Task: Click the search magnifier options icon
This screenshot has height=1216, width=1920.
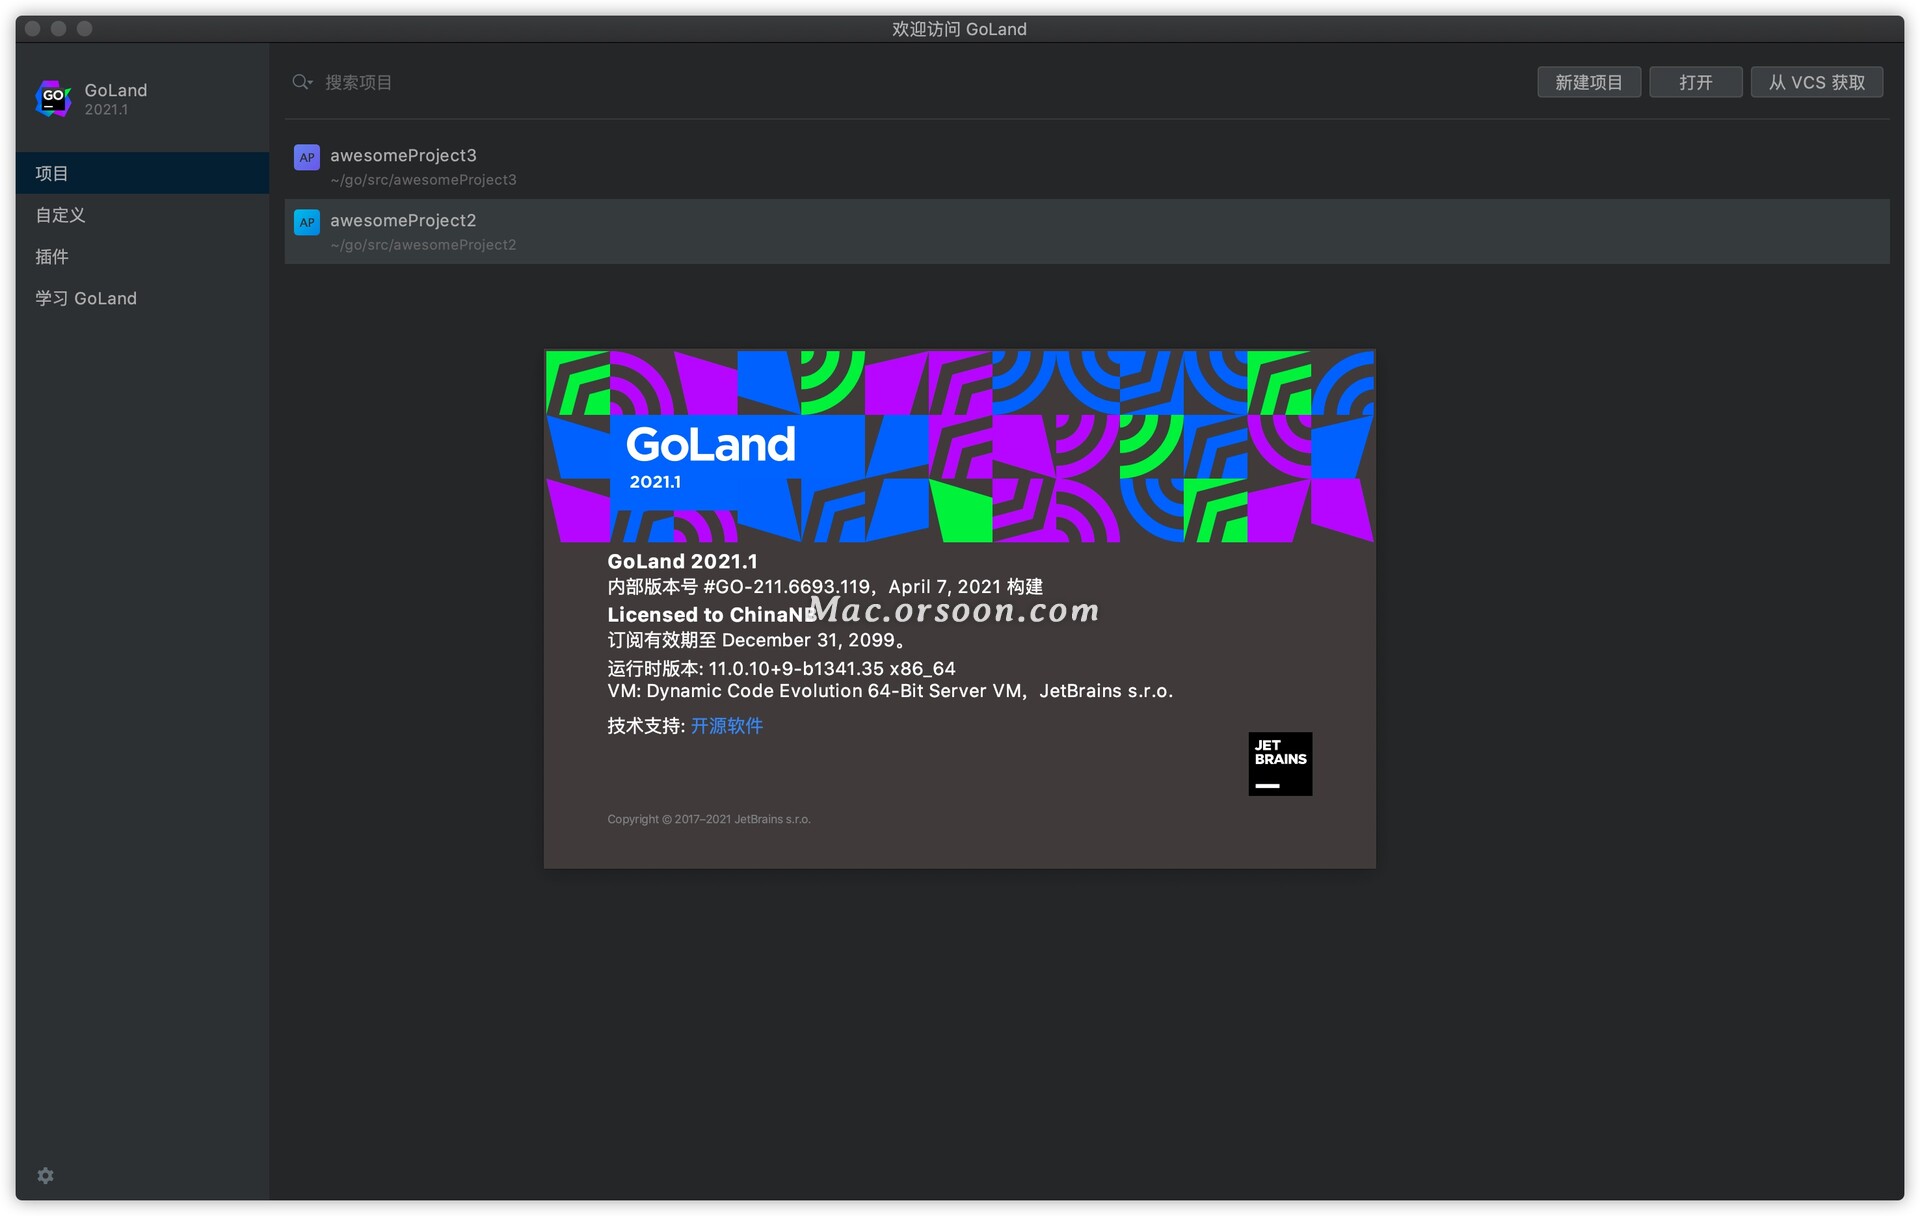Action: pyautogui.click(x=302, y=82)
